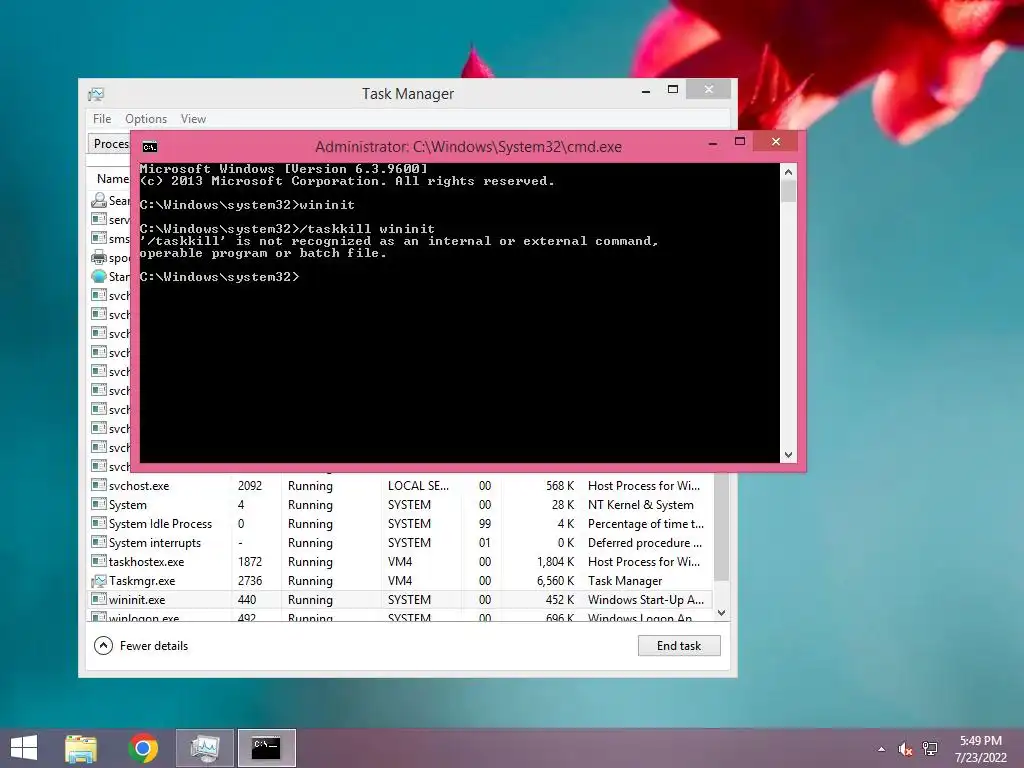The height and width of the screenshot is (768, 1024).
Task: Click 'NT Kernel & System' description
Action: coord(641,505)
